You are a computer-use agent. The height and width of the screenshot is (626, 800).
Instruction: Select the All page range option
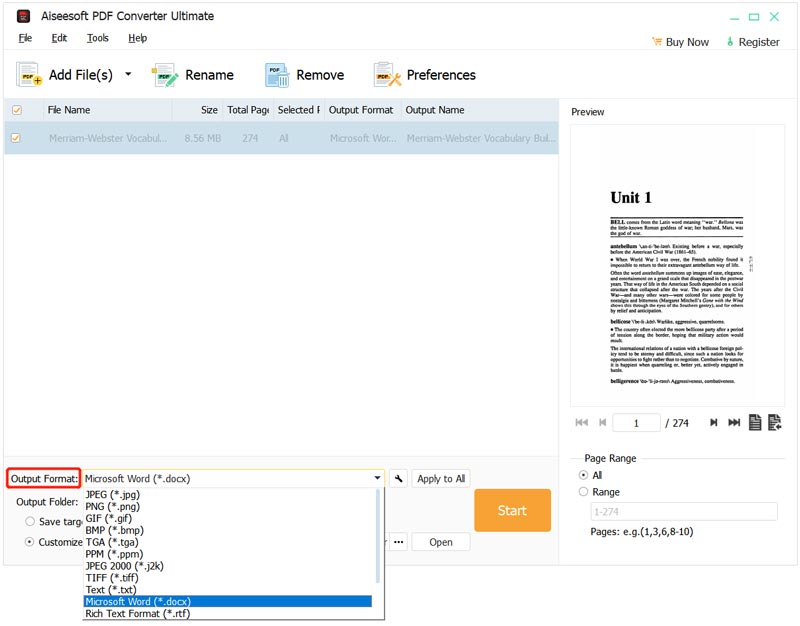(584, 475)
